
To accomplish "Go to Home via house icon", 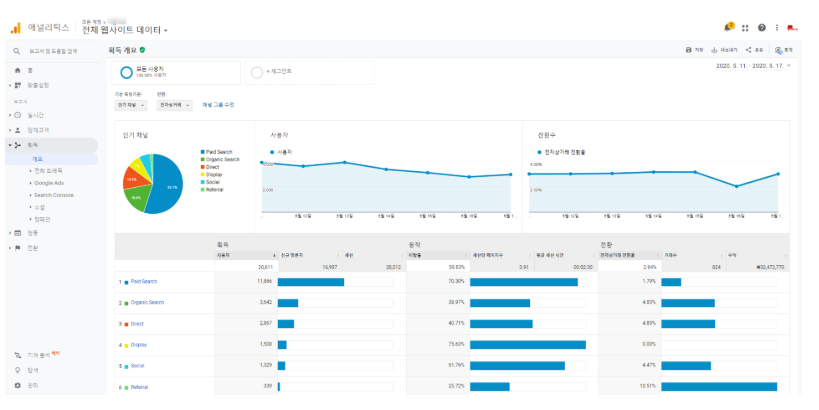I will coord(18,70).
